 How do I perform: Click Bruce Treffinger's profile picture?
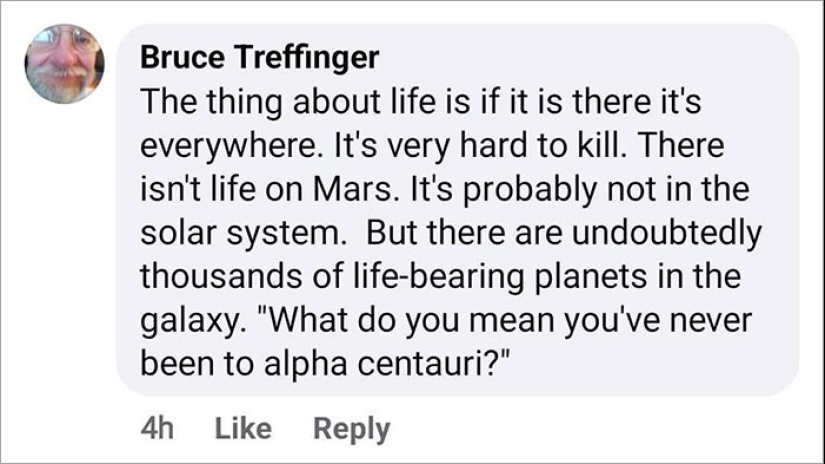tap(62, 63)
